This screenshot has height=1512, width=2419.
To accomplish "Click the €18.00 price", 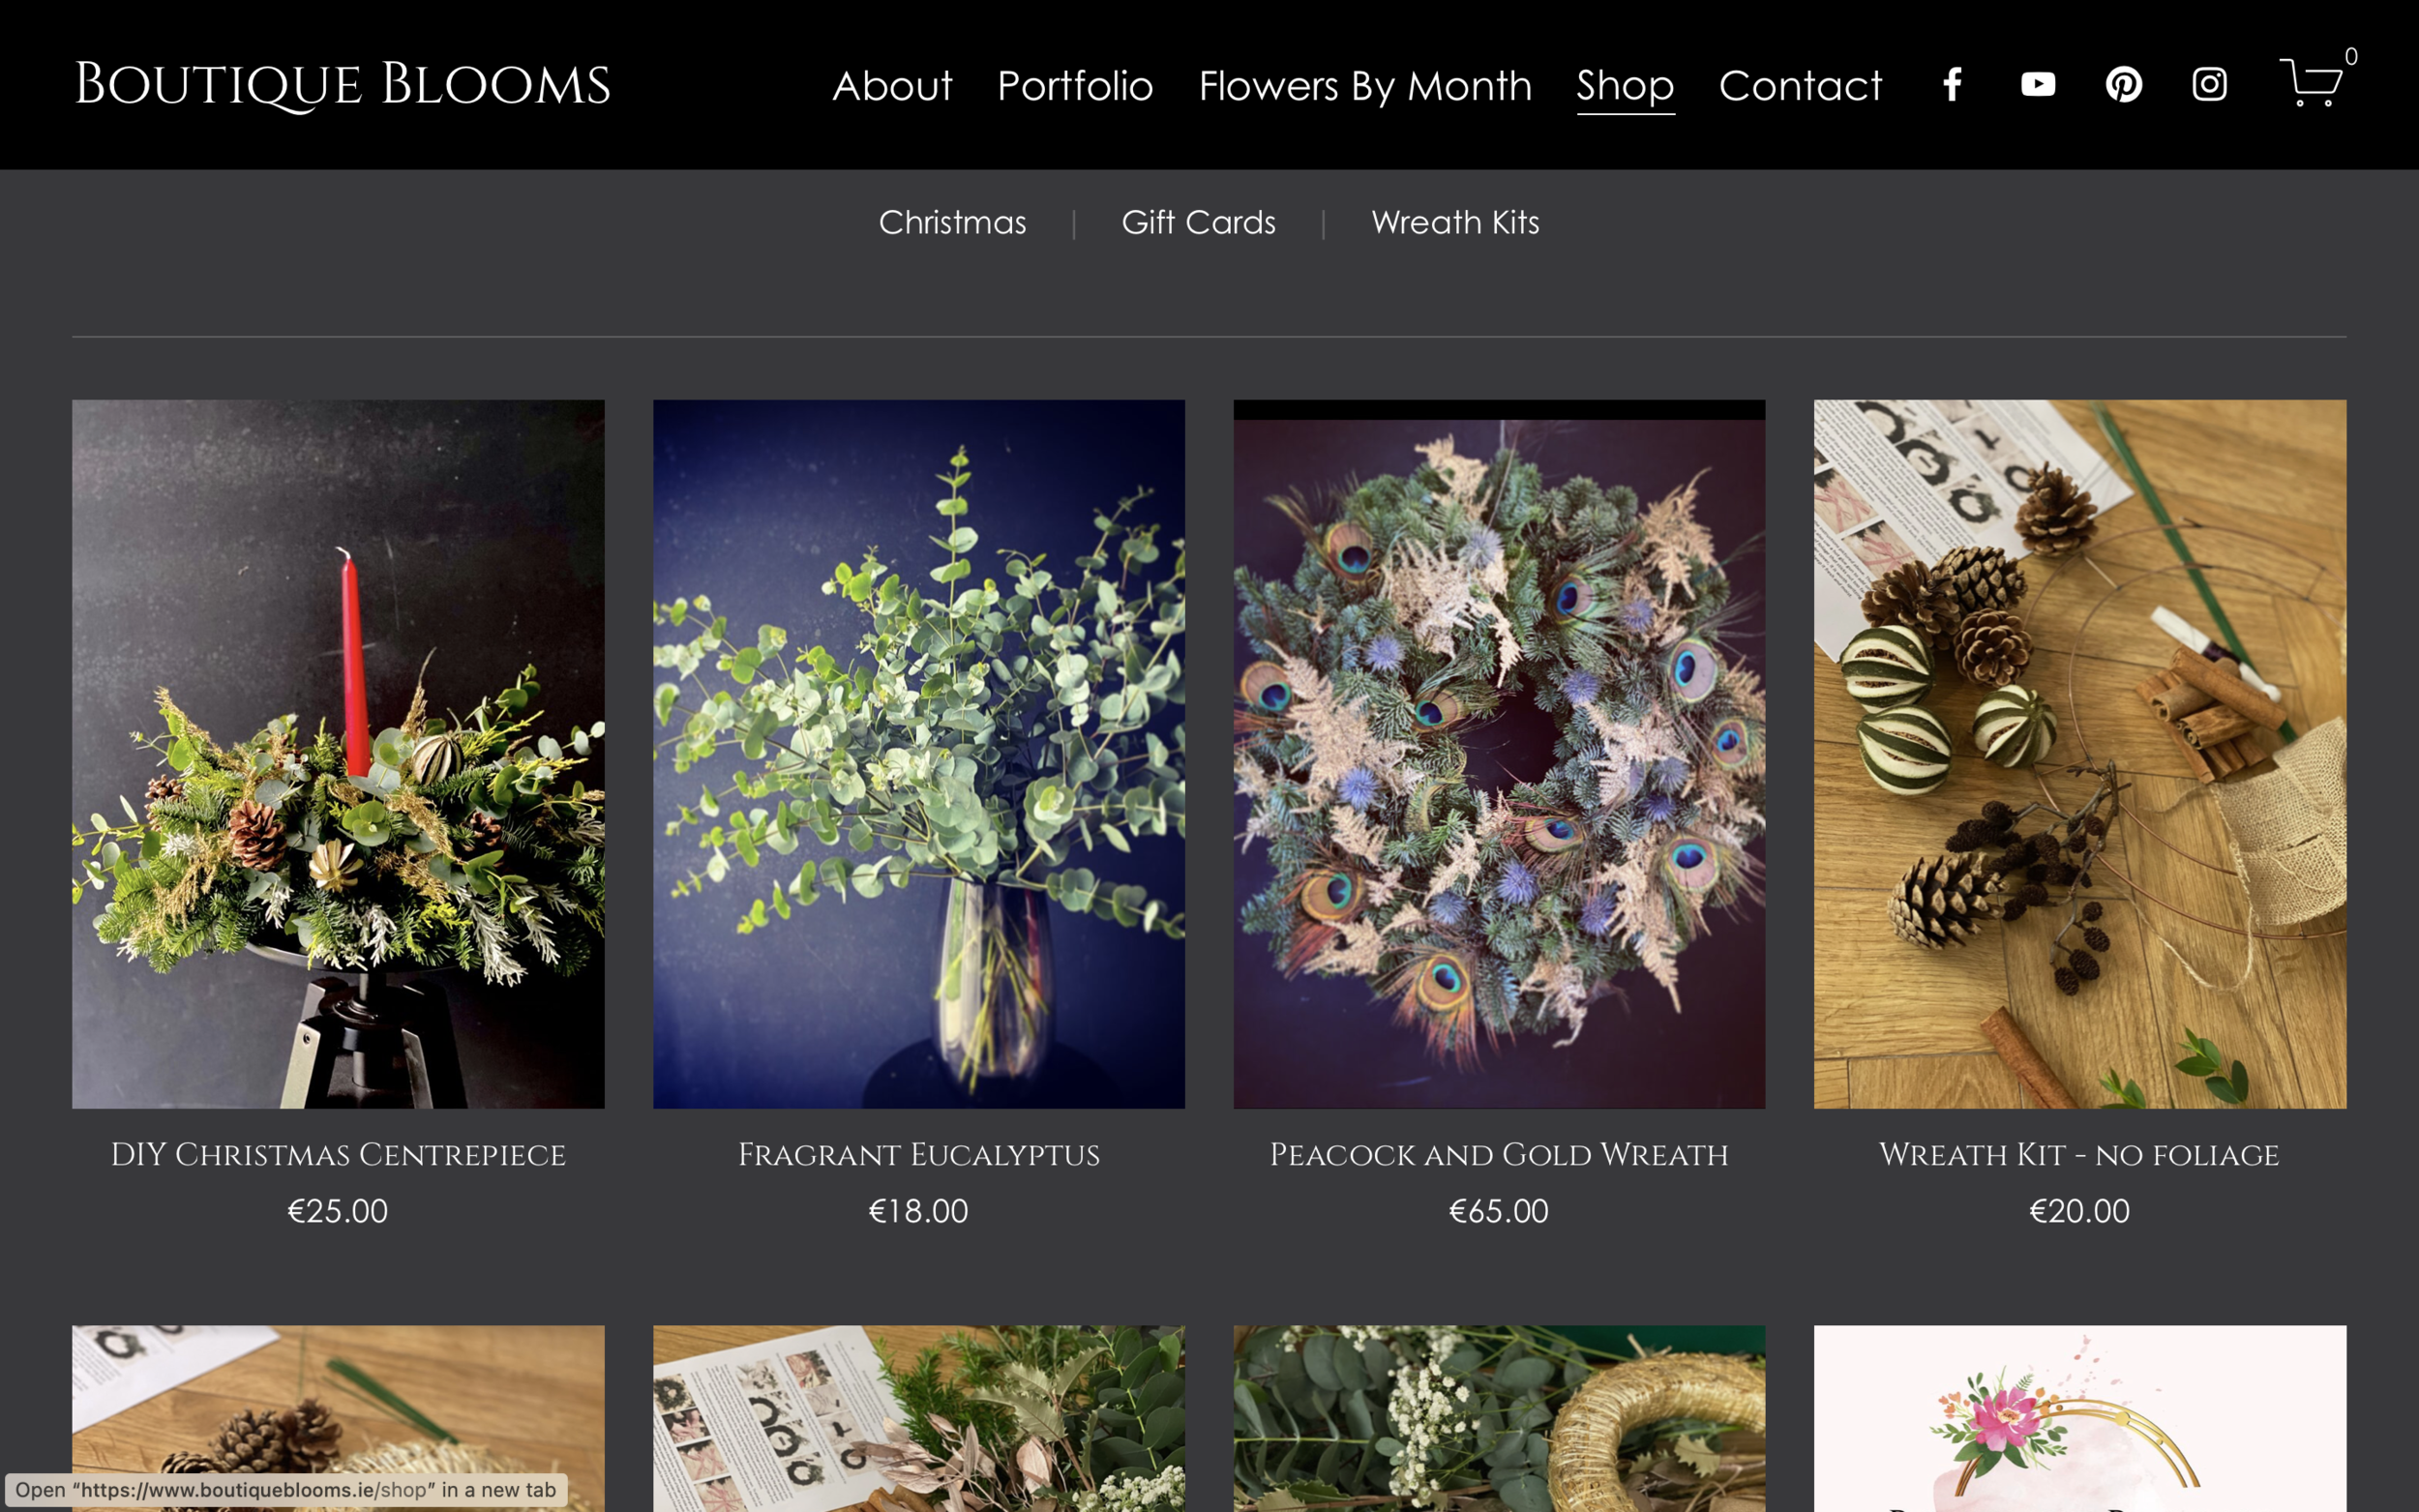I will tap(918, 1211).
